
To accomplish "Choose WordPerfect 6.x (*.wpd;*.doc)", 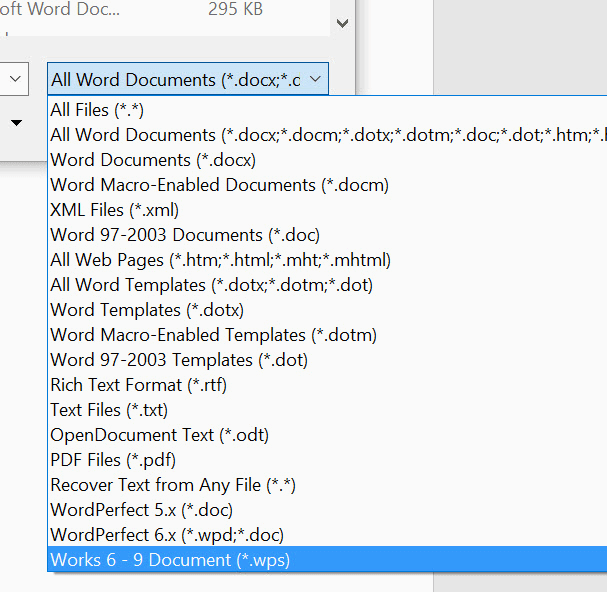I will point(327,535).
